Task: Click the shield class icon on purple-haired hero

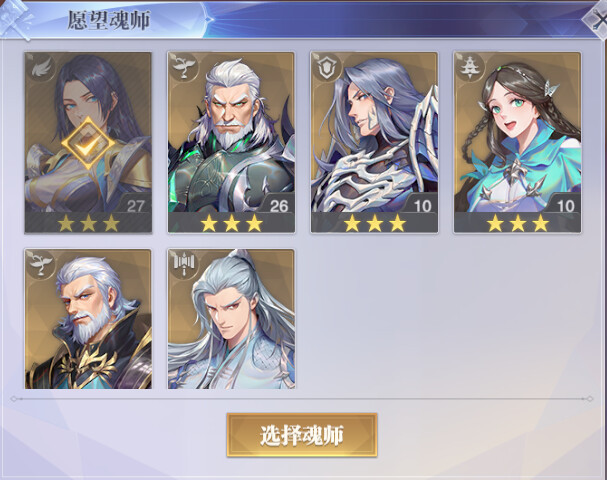Action: pyautogui.click(x=327, y=68)
